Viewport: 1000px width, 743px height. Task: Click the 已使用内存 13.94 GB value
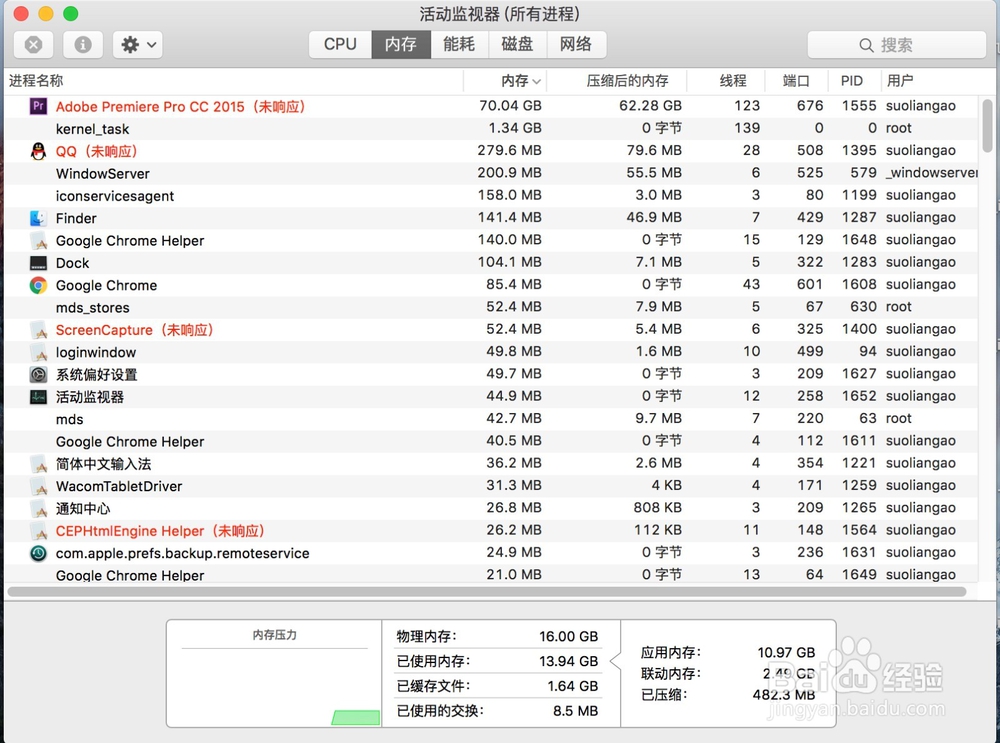point(568,661)
